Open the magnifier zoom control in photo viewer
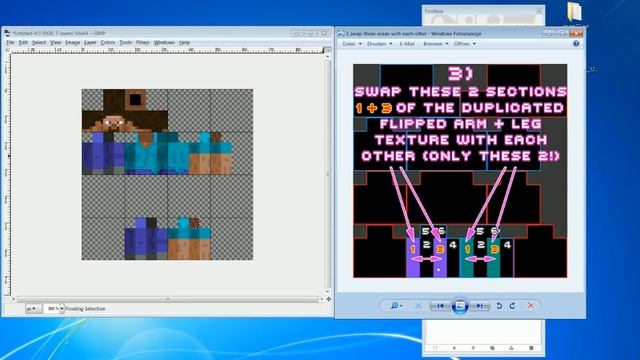The height and width of the screenshot is (360, 640). point(396,306)
